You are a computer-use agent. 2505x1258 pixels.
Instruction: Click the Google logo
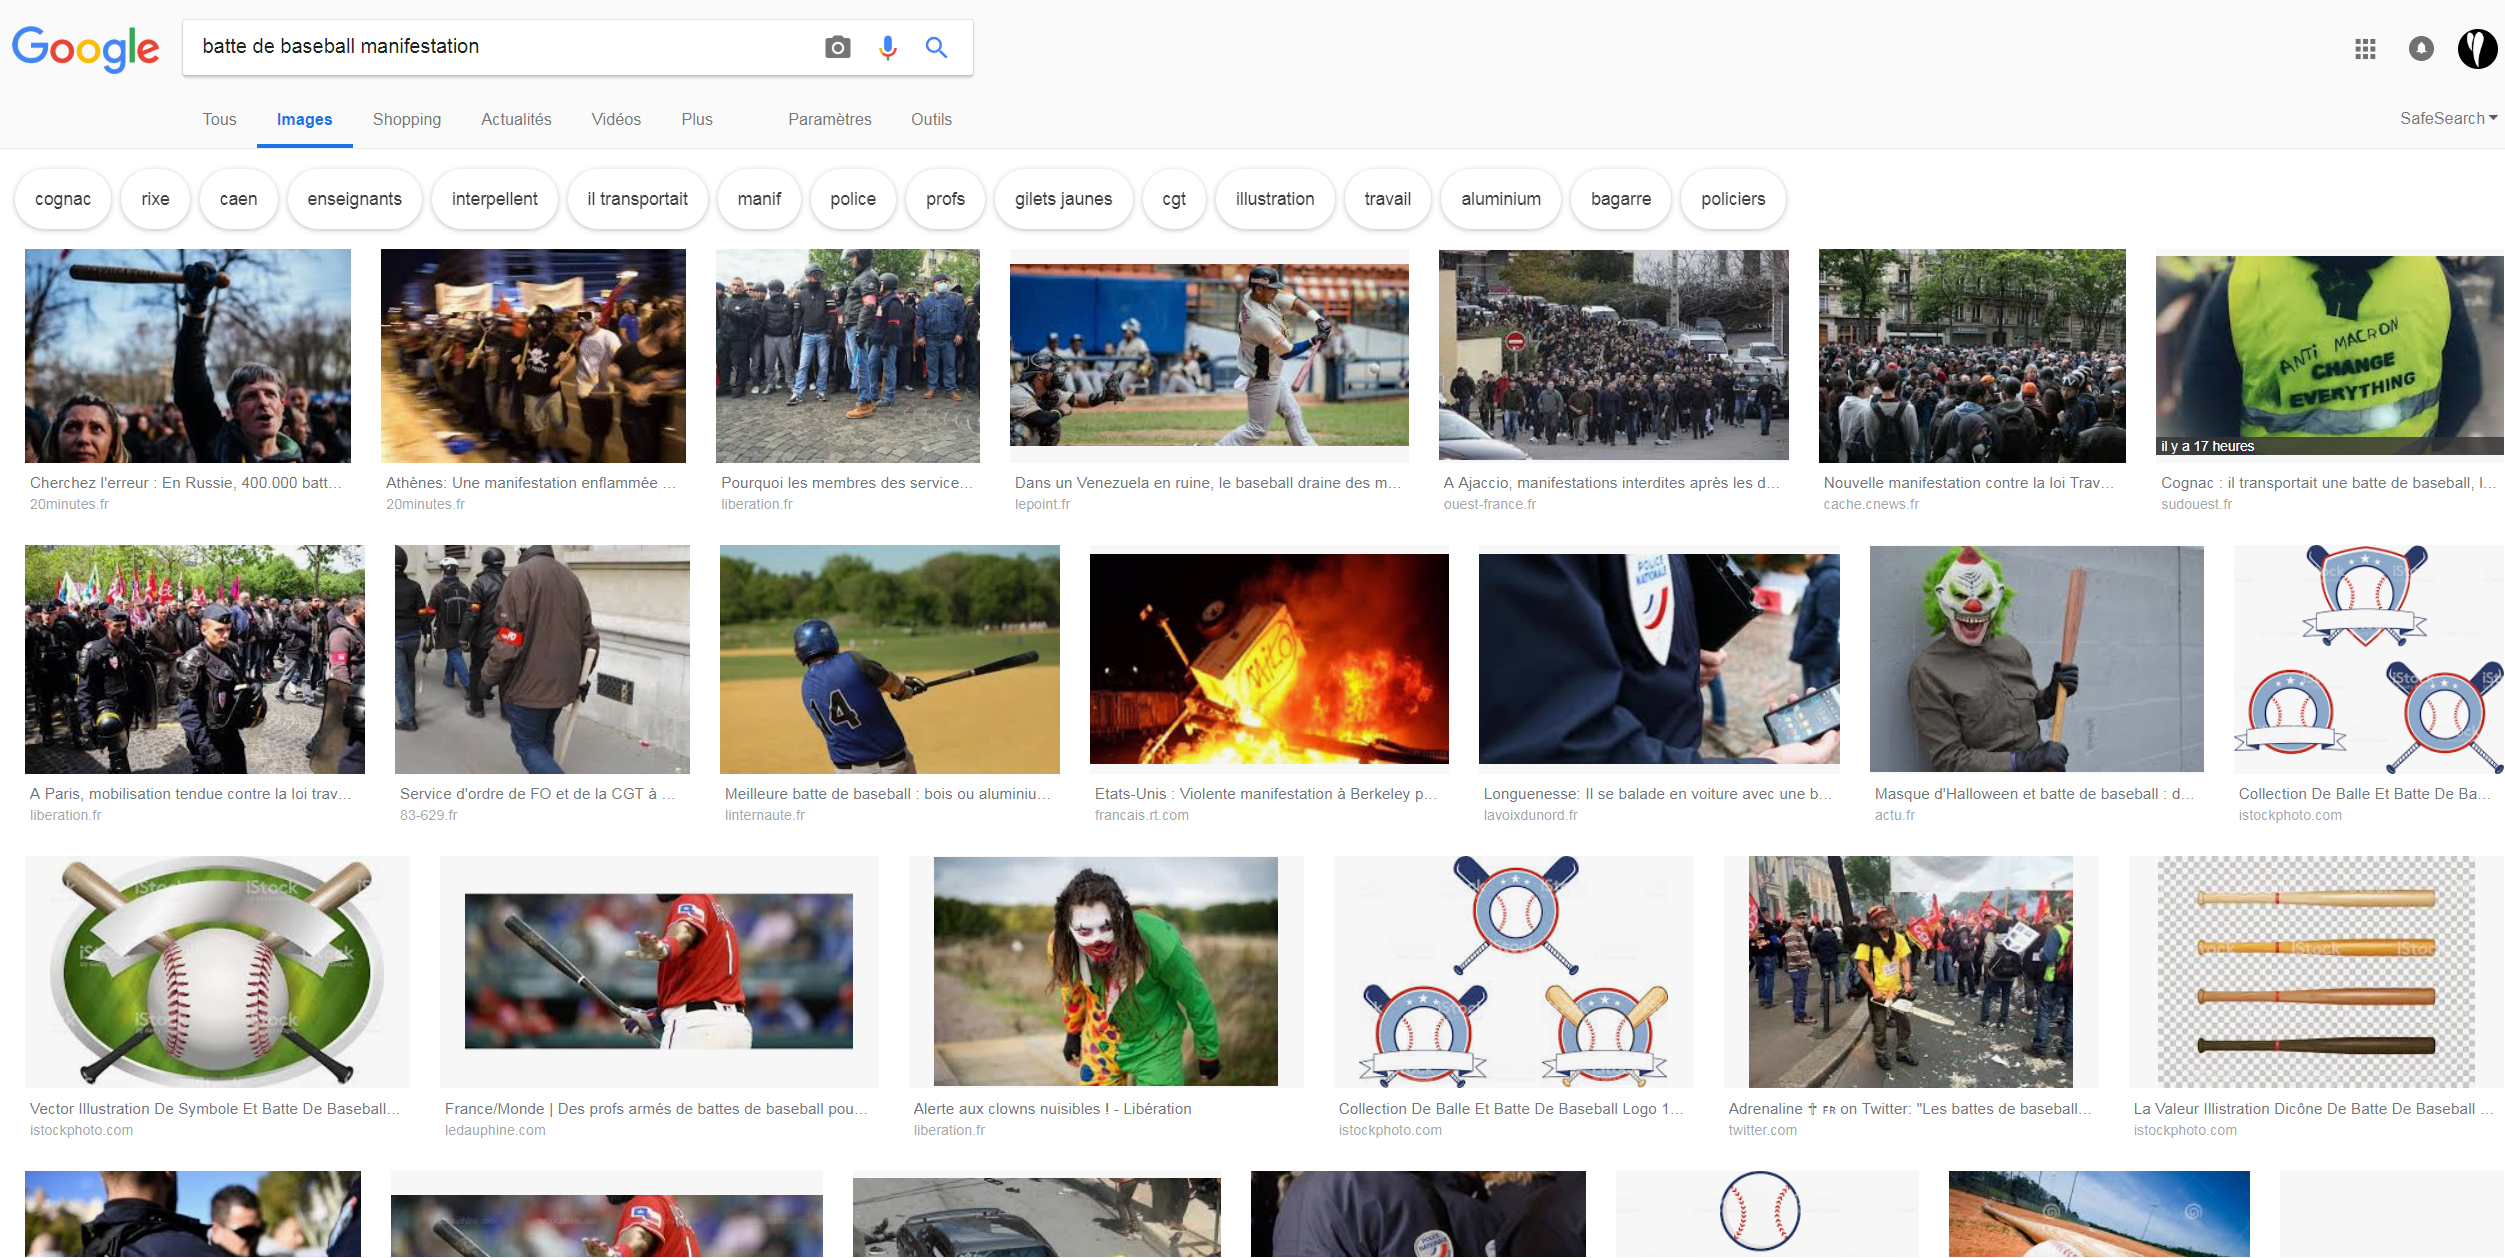coord(85,48)
